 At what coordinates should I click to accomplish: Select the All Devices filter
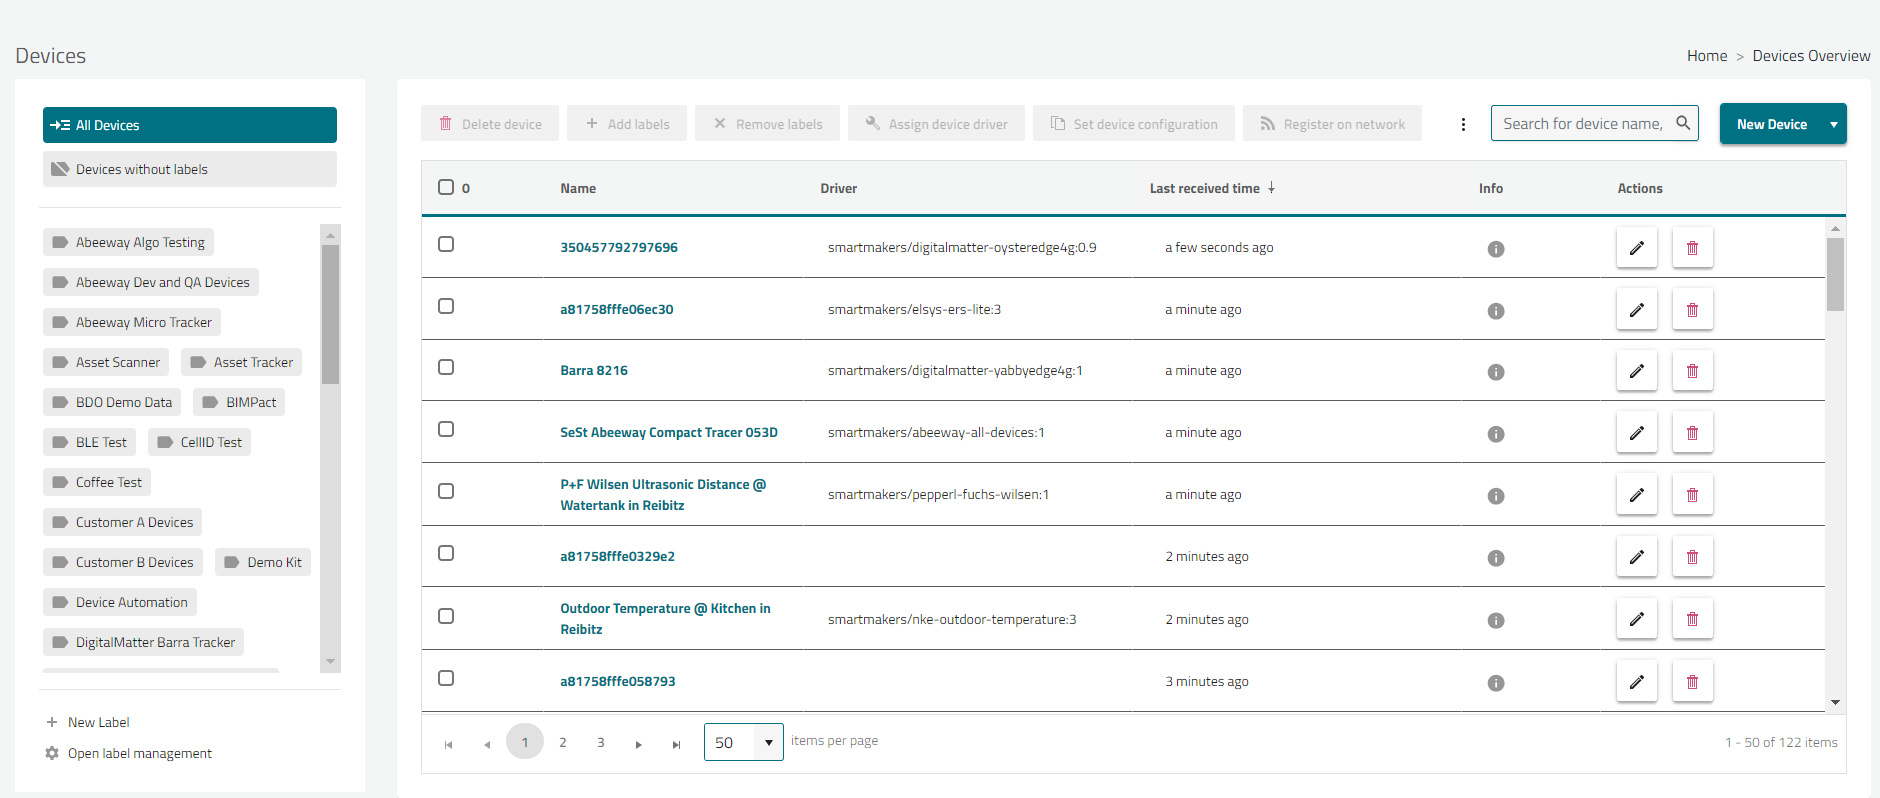(190, 125)
